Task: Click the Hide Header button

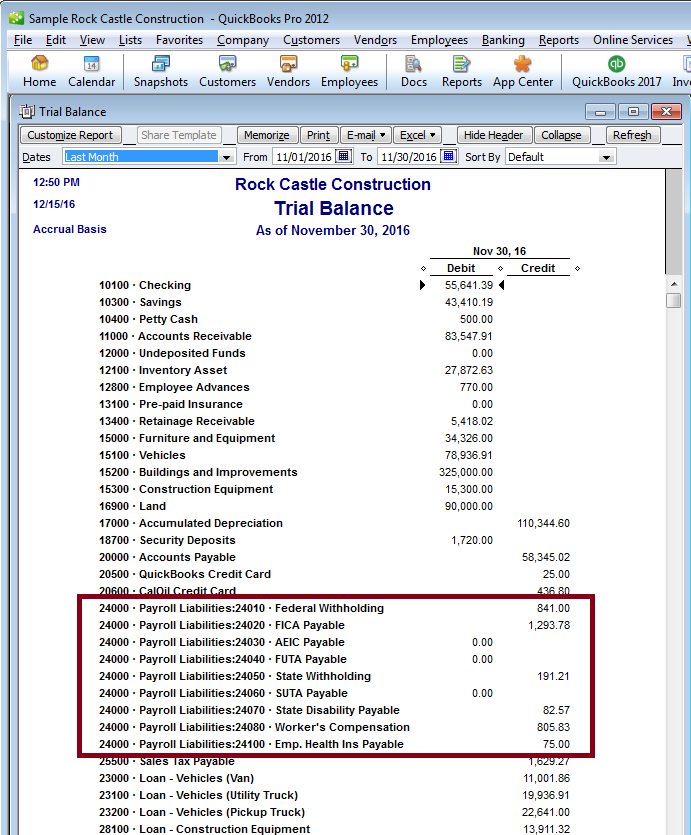Action: (493, 135)
